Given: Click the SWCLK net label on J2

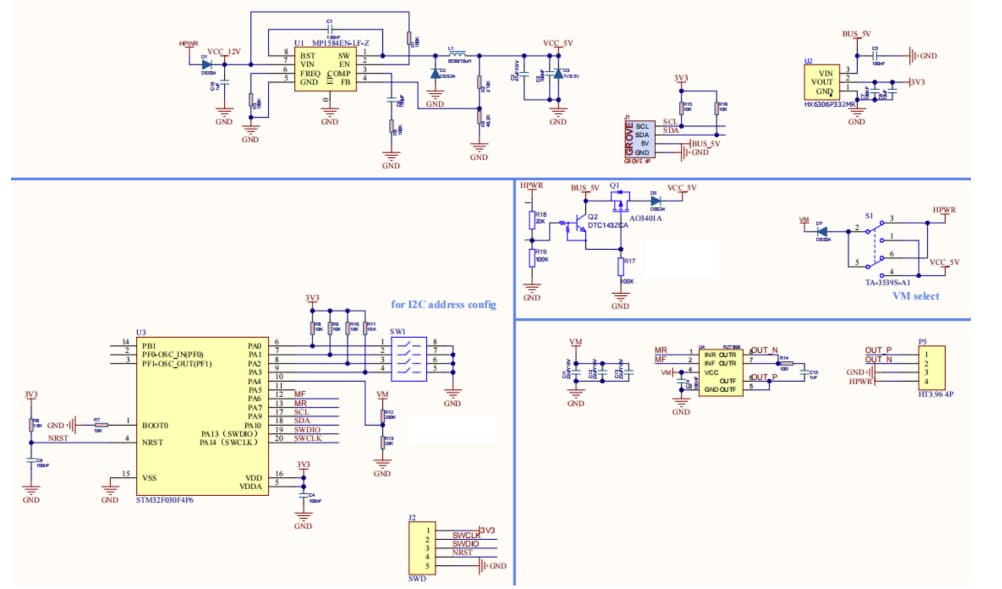Looking at the screenshot, I should click(x=466, y=535).
